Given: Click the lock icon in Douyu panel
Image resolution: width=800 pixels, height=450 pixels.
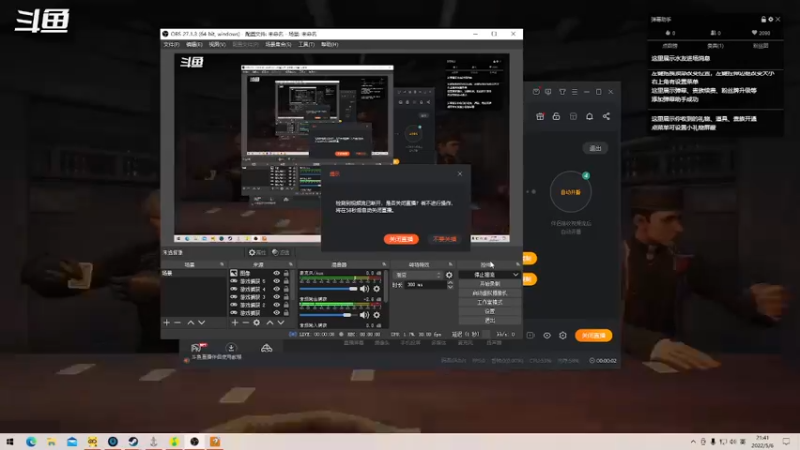Looking at the screenshot, I should tap(556, 116).
